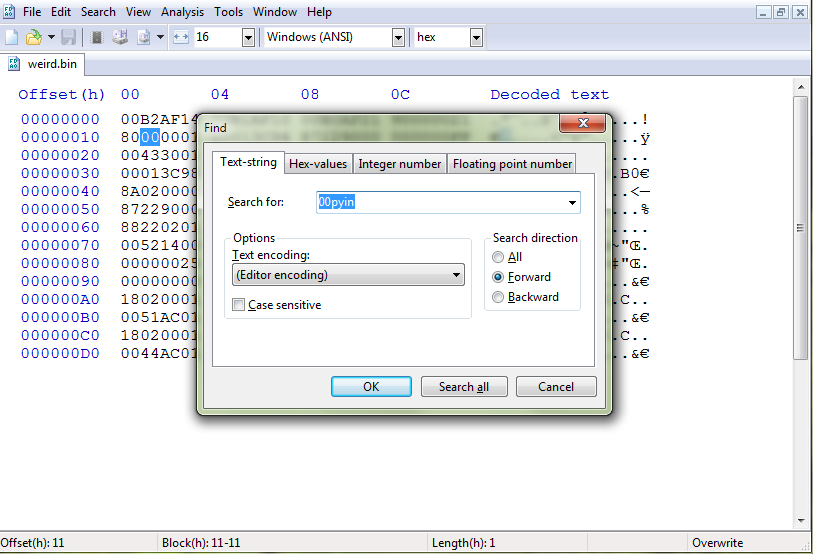813x554 pixels.
Task: Click the Length(h): 1 status bar entry
Action: [464, 543]
